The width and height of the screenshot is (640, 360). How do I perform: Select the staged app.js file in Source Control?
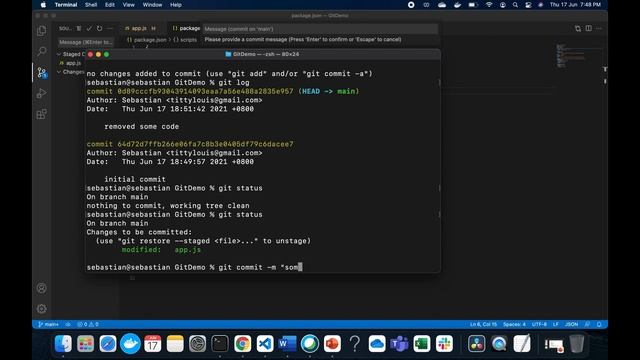pyautogui.click(x=71, y=63)
